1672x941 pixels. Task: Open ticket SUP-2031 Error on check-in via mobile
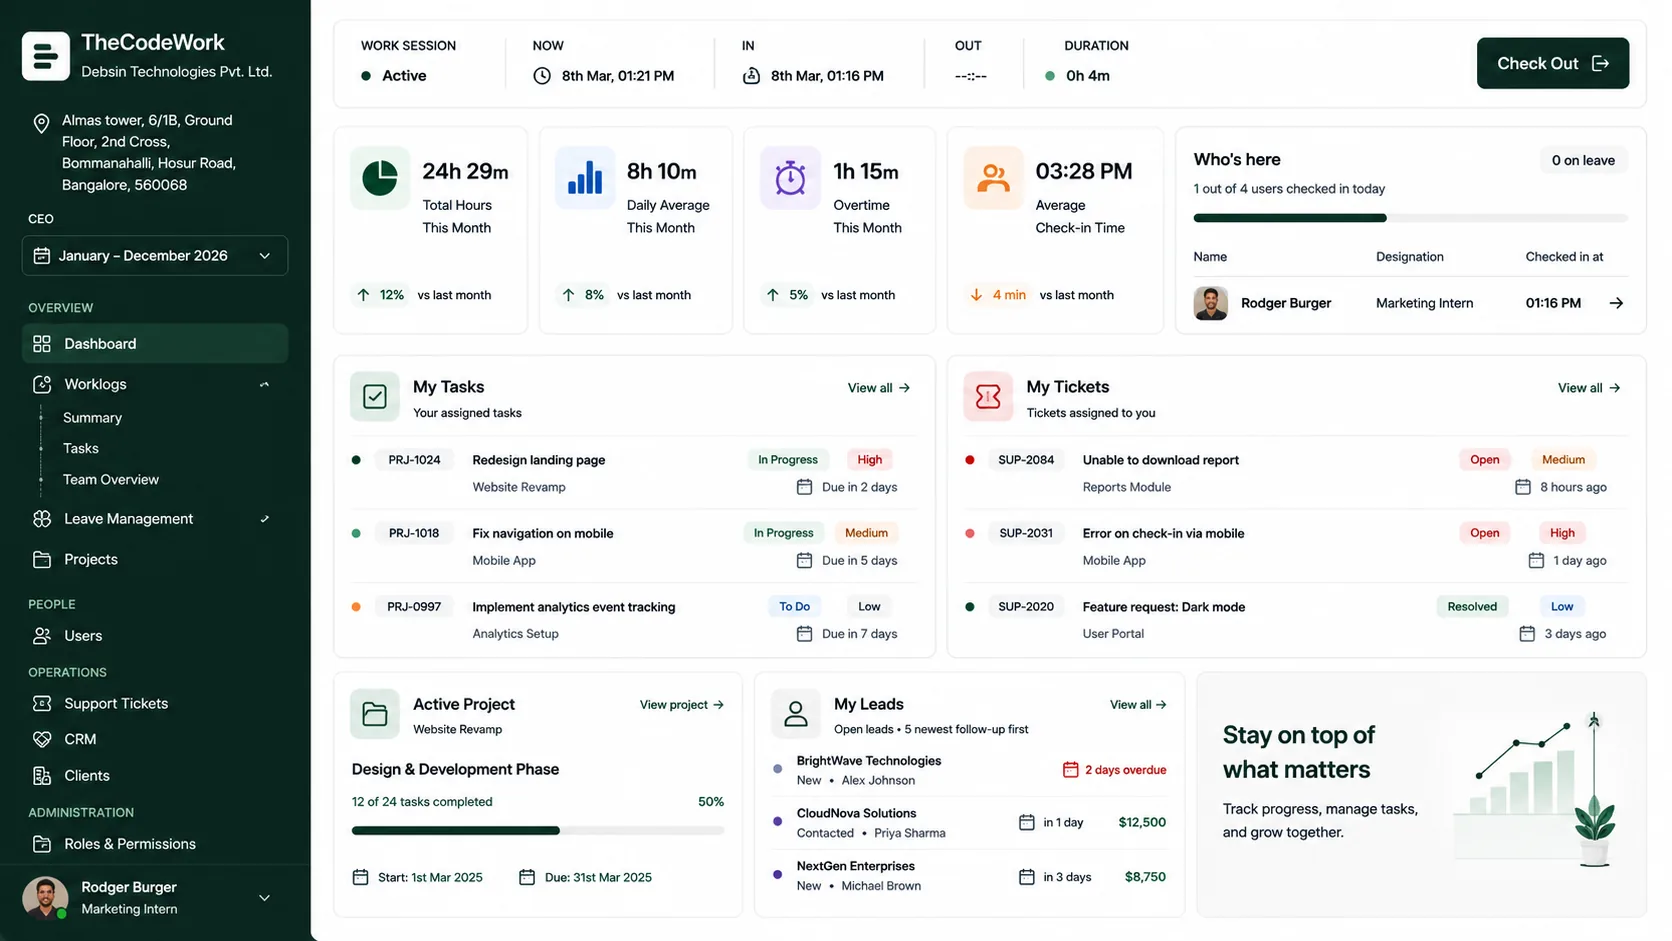tap(1295, 546)
